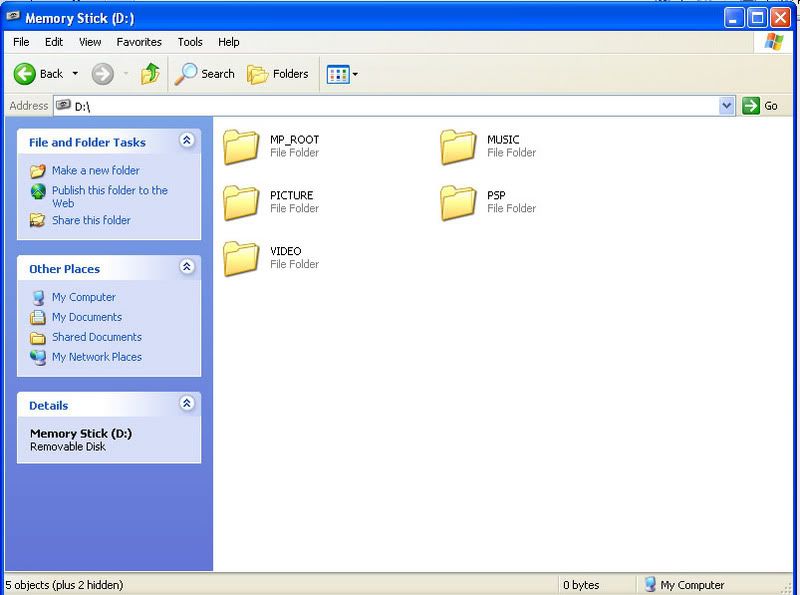Collapse the File and Folder Tasks panel
The image size is (800, 595).
tap(187, 140)
